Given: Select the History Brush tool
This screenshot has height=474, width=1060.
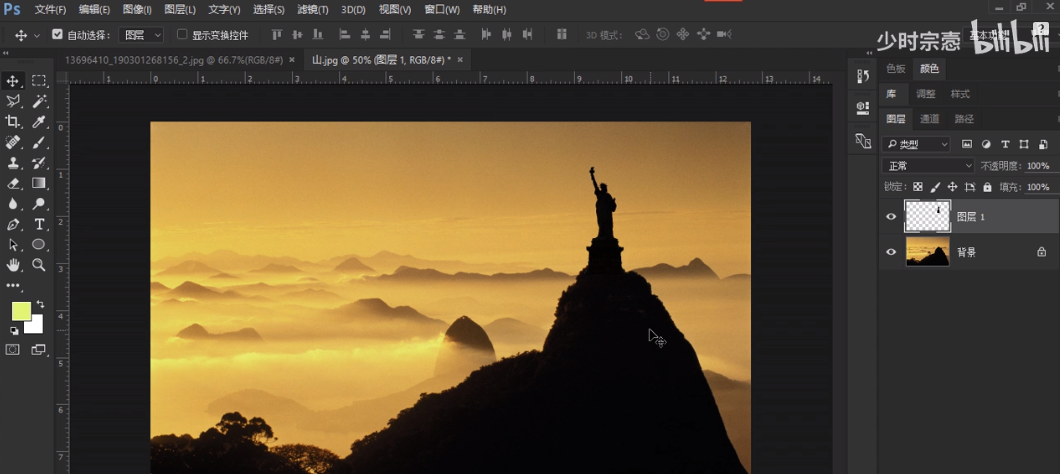Looking at the screenshot, I should 39,162.
